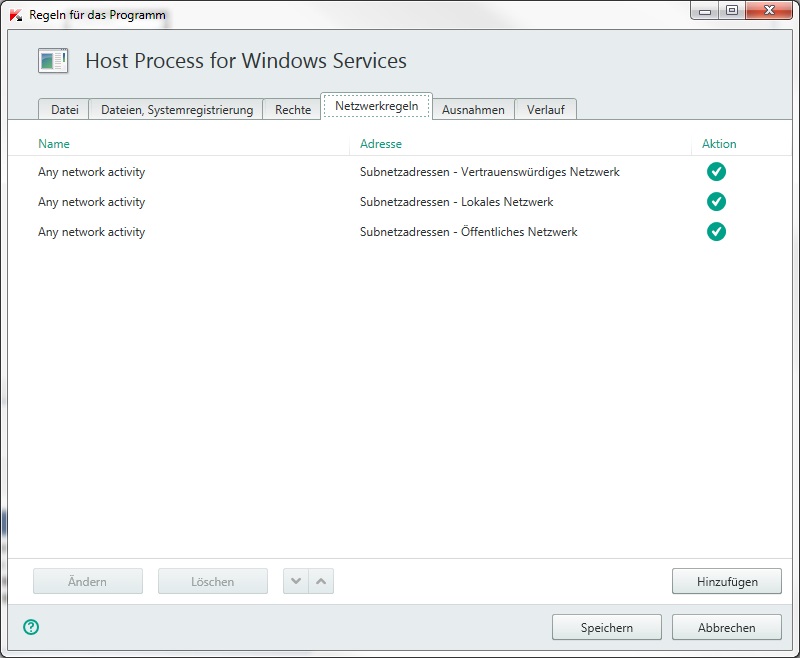Click 'Subnetzadressen - Öffentliches Netzwerk' address

tap(468, 232)
